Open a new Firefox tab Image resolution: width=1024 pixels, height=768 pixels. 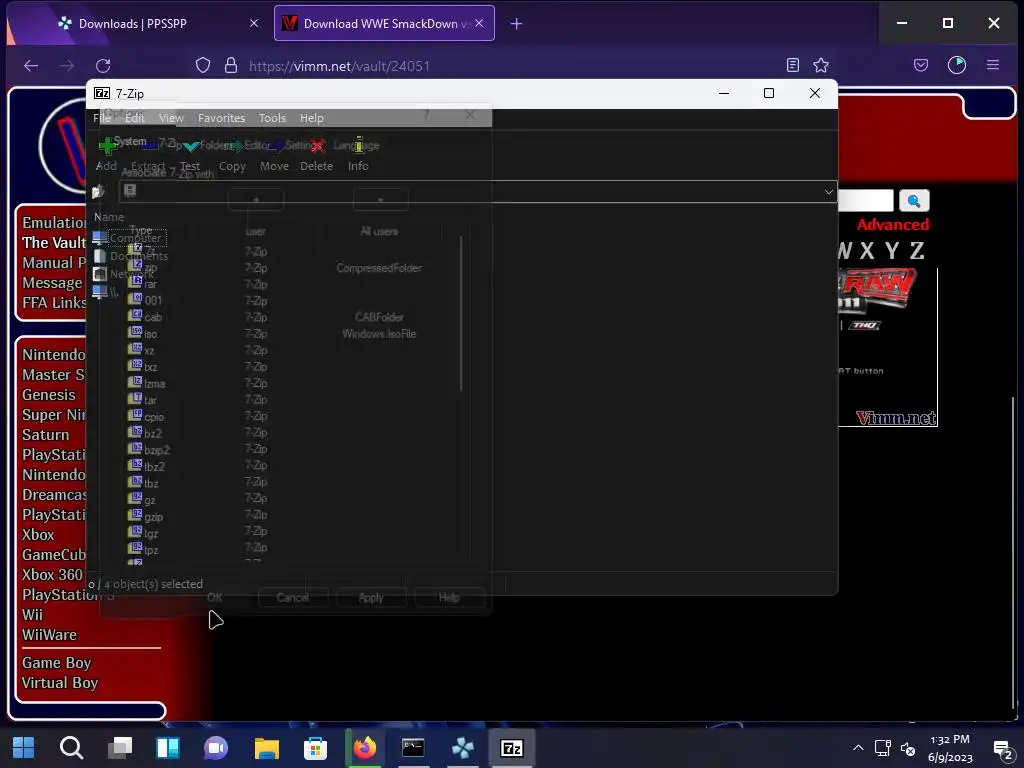pos(516,24)
